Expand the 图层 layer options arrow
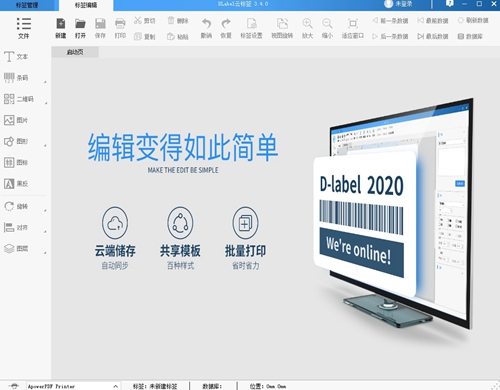 [45, 253]
